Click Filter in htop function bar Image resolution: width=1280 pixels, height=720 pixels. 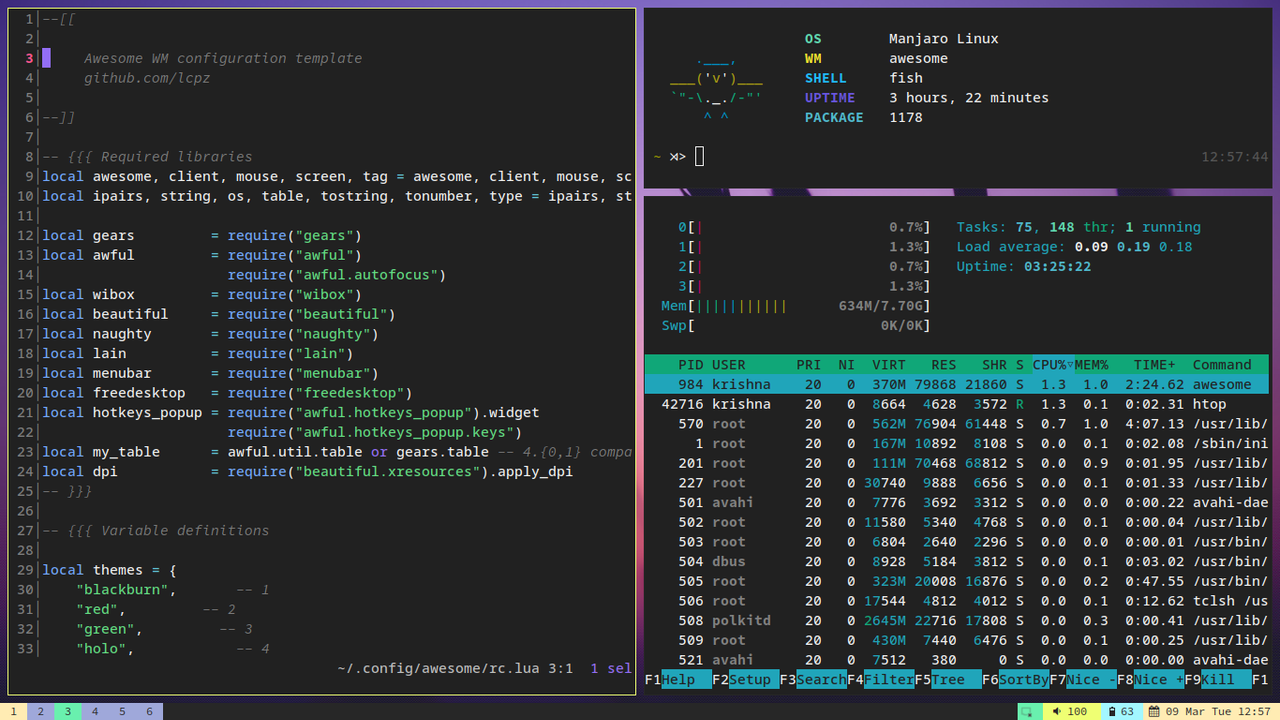pyautogui.click(x=889, y=680)
